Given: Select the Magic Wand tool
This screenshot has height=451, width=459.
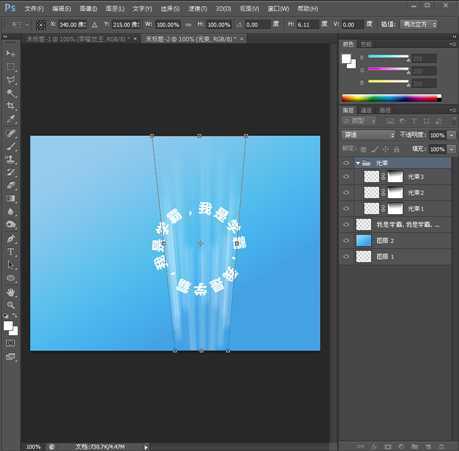Looking at the screenshot, I should pyautogui.click(x=11, y=93).
